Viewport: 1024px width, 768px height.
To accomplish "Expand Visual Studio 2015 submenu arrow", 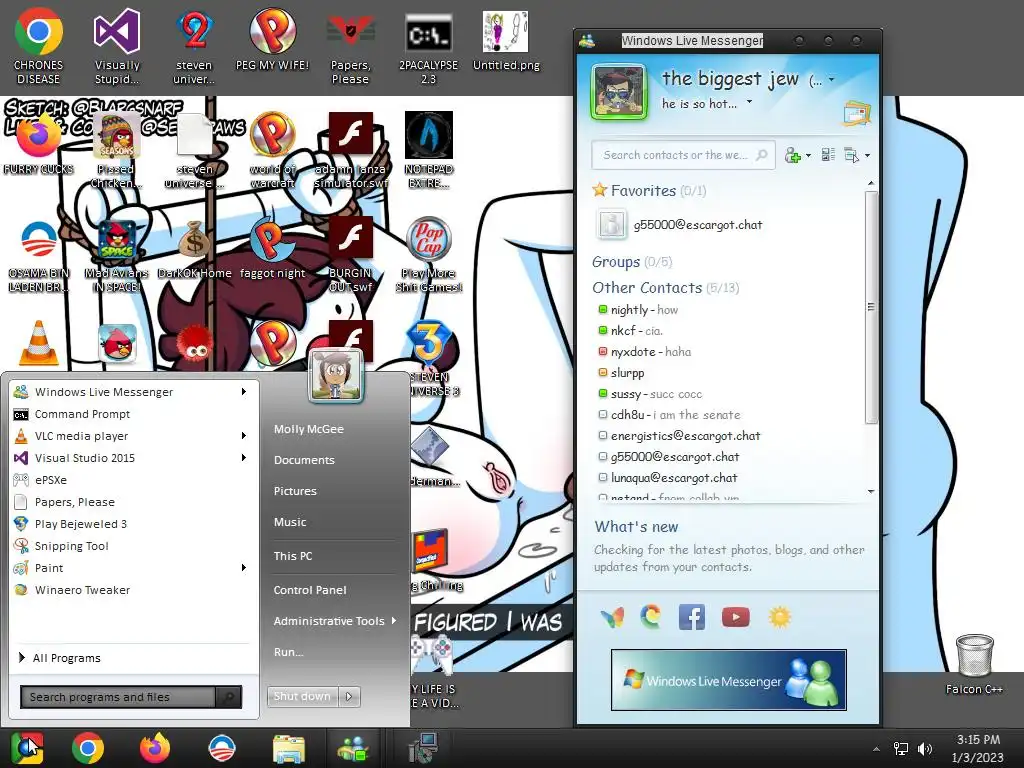I will point(244,458).
